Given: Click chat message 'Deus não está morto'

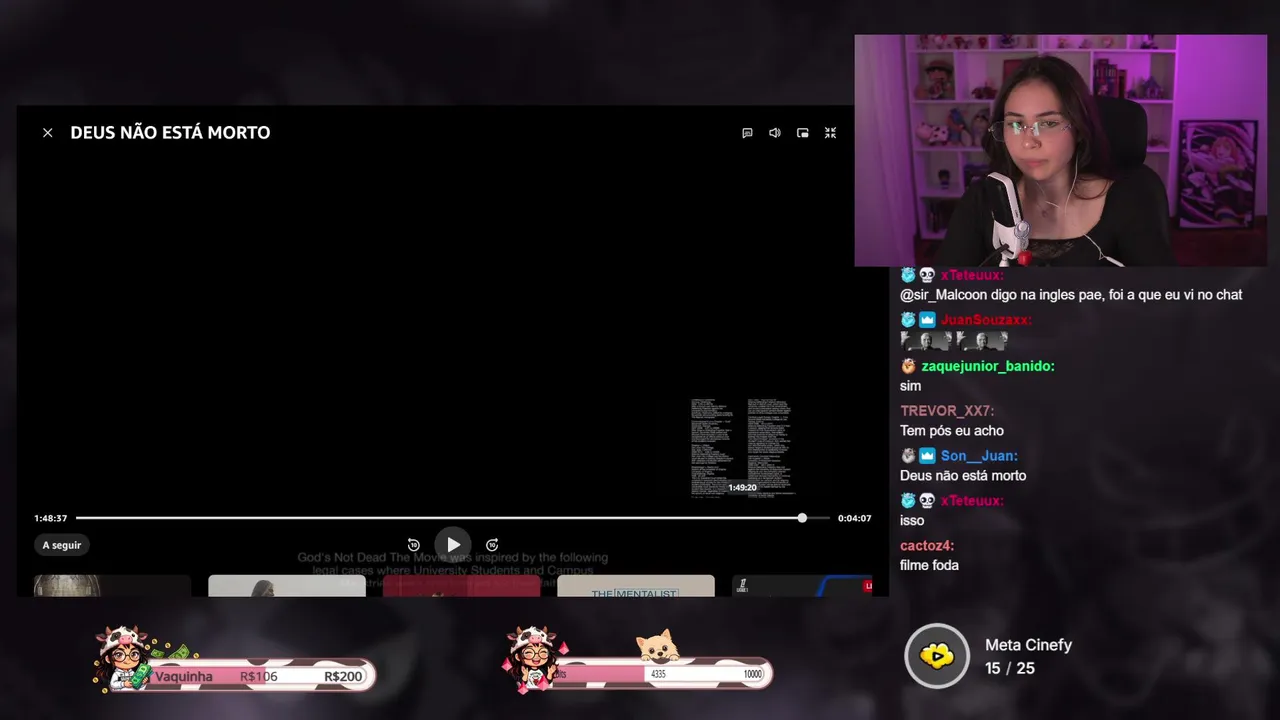Looking at the screenshot, I should [x=963, y=476].
